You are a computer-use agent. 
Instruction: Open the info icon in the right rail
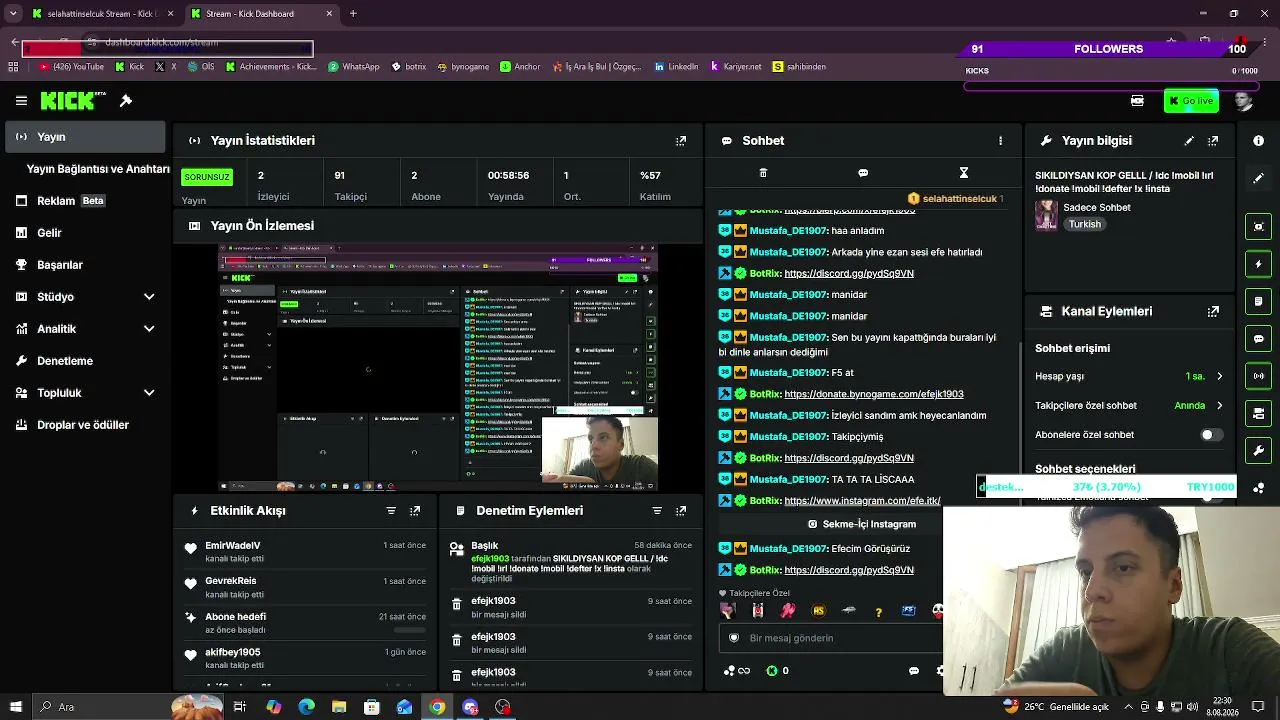[x=1259, y=141]
